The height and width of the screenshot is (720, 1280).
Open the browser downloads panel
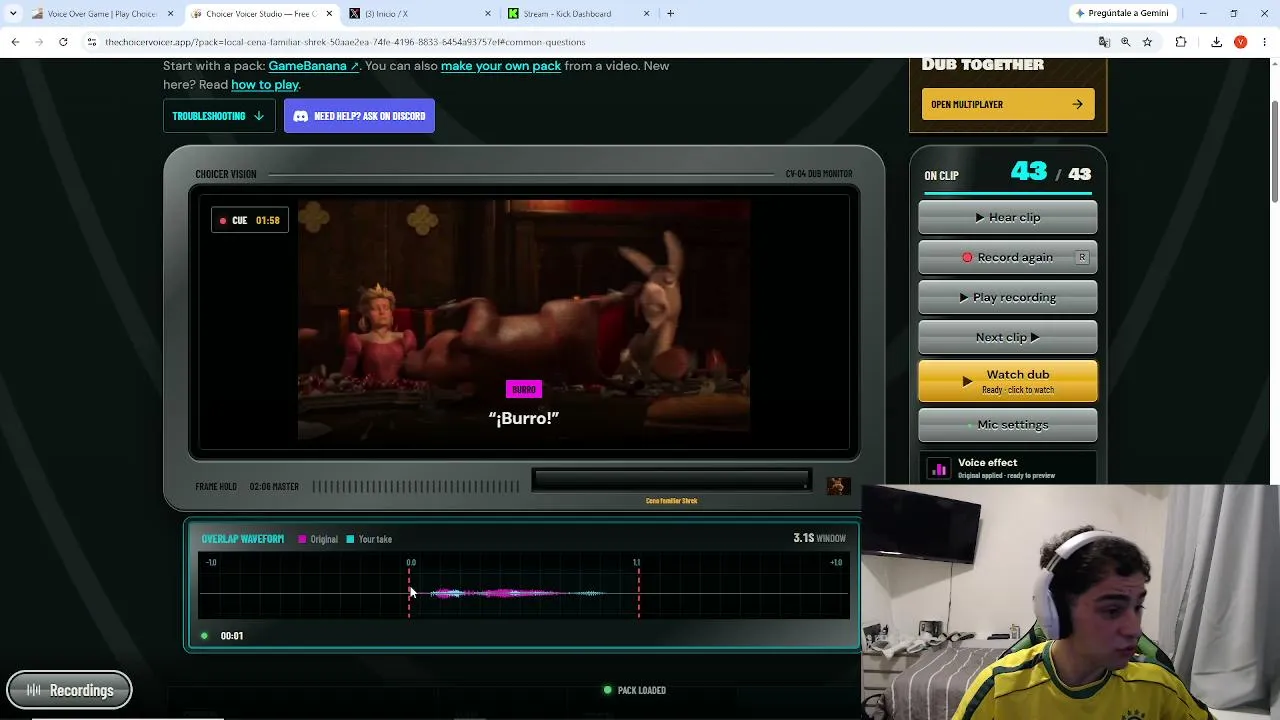[1216, 42]
